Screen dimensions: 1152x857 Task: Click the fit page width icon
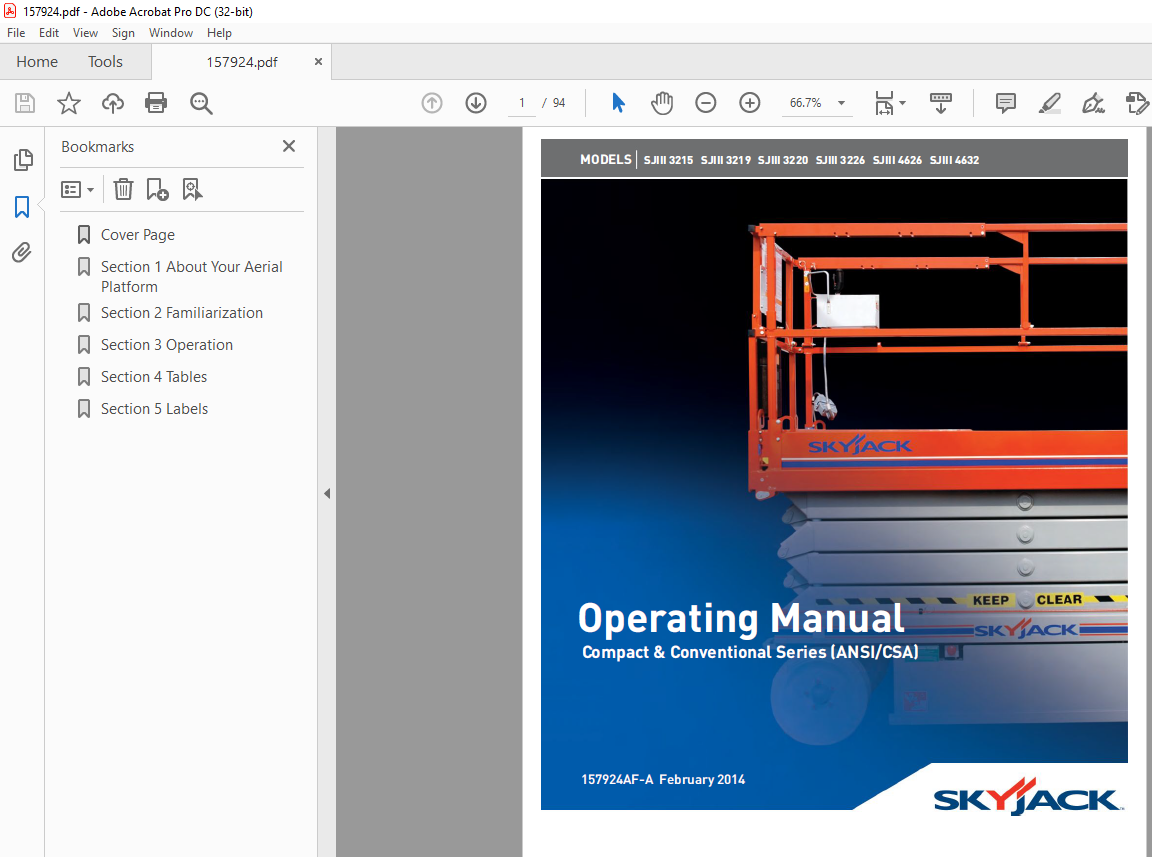click(885, 103)
